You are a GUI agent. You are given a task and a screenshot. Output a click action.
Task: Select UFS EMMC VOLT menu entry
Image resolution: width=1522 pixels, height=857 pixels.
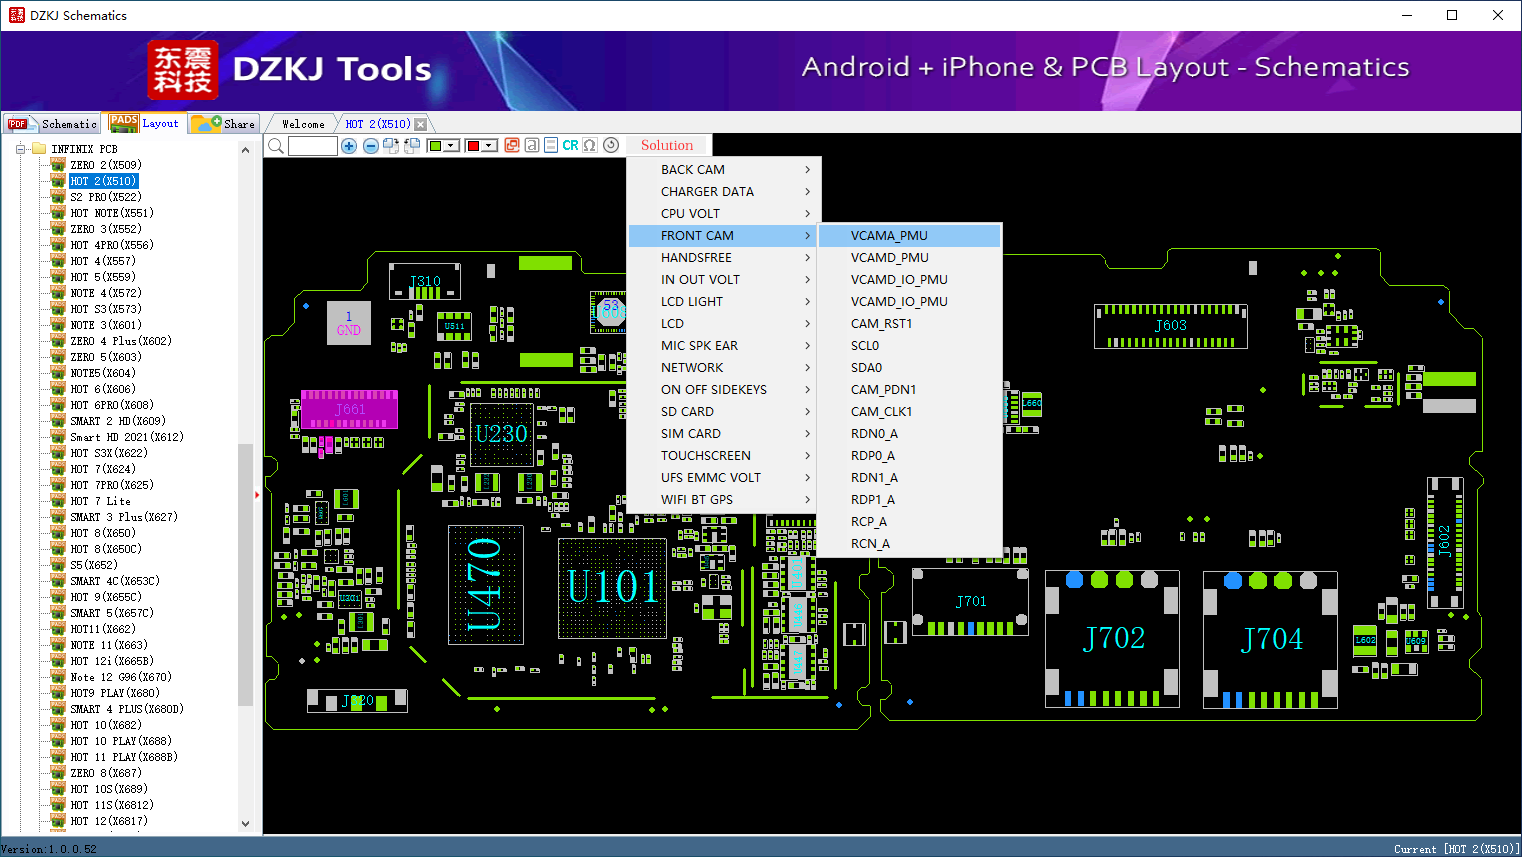pos(724,478)
